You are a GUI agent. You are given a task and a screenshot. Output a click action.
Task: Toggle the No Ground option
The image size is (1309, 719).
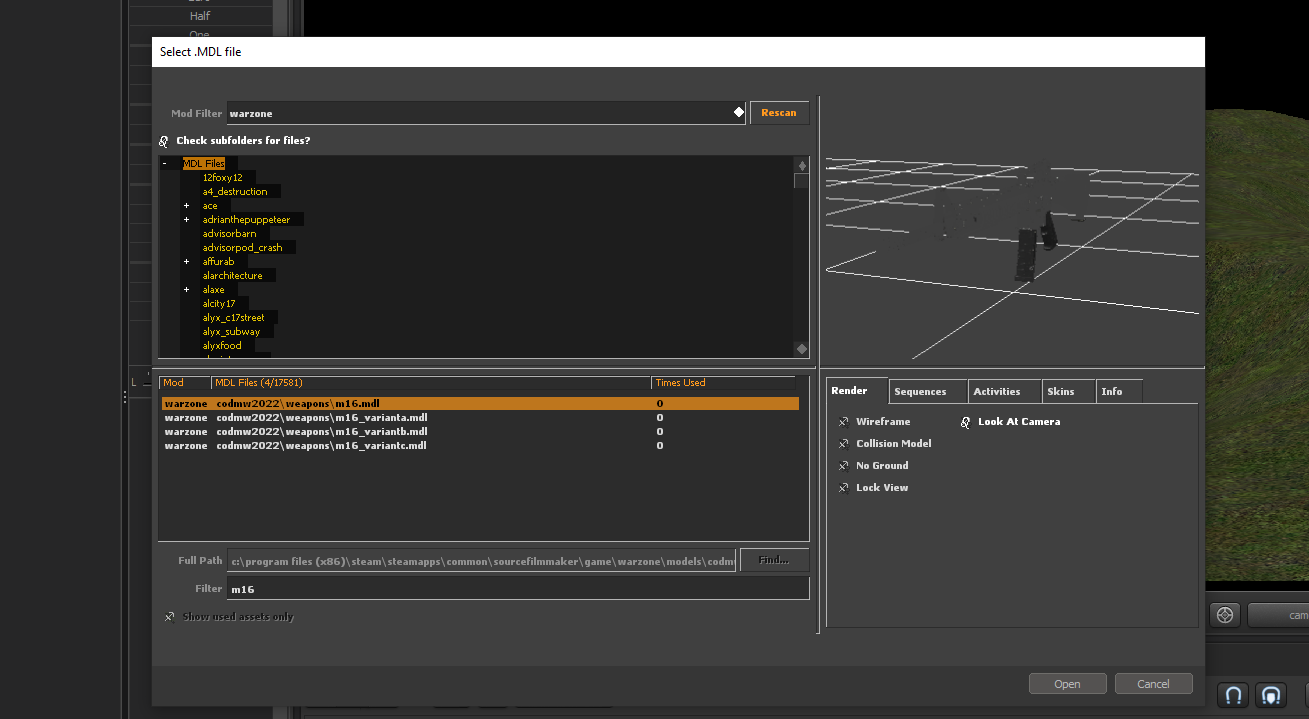pyautogui.click(x=844, y=466)
